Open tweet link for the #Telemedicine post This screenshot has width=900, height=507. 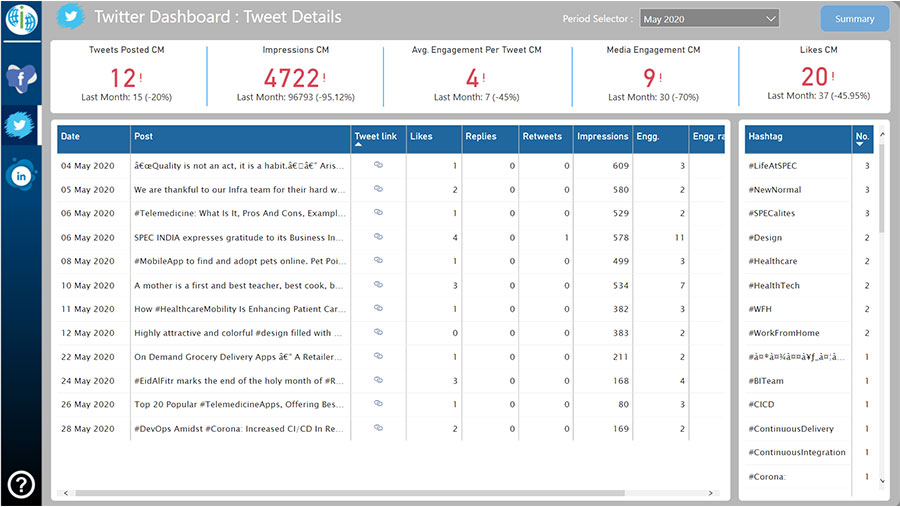click(378, 212)
